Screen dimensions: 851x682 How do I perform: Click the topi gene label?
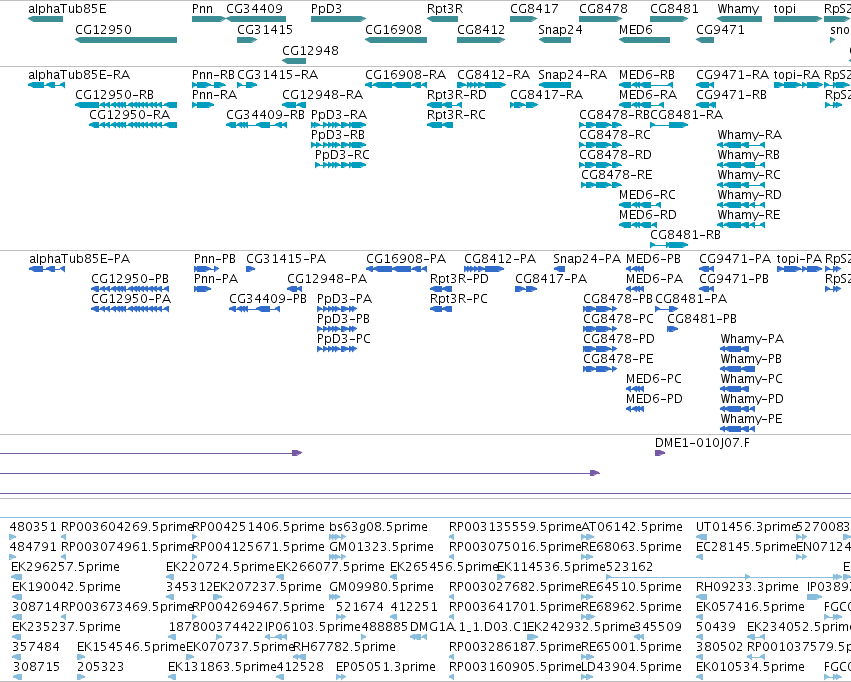tap(785, 9)
